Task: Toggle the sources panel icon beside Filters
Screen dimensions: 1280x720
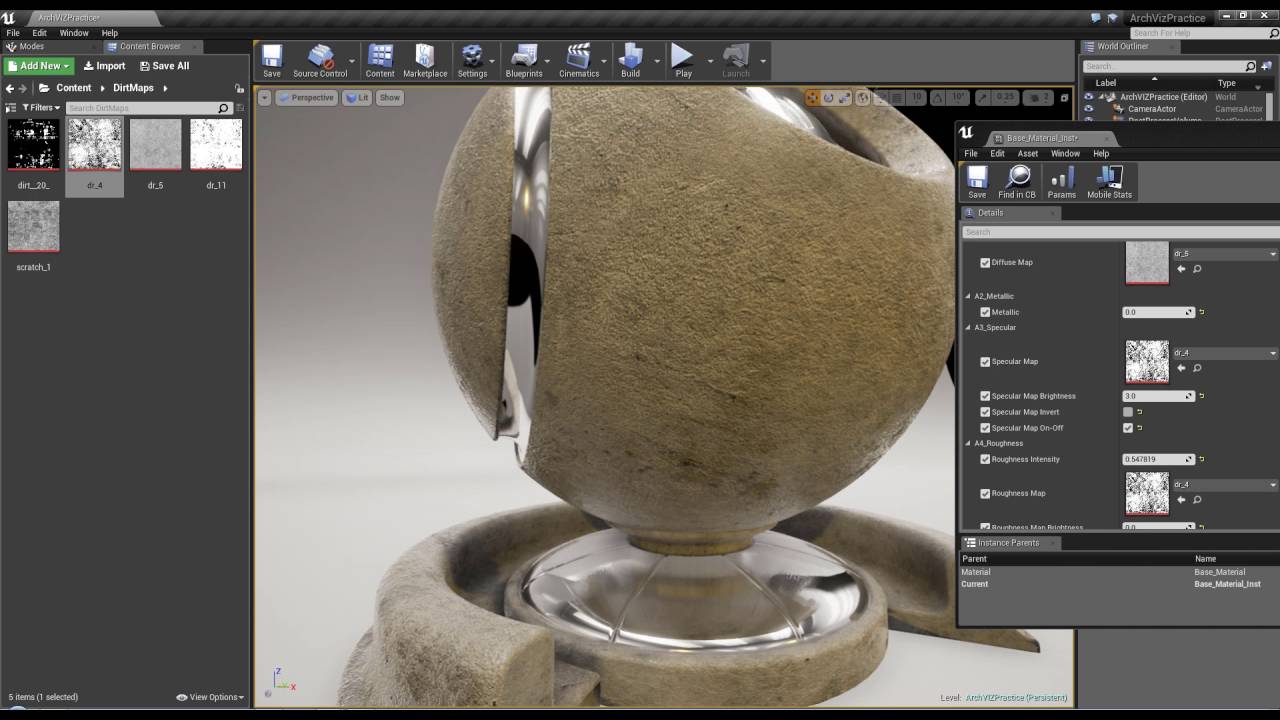Action: (x=11, y=108)
